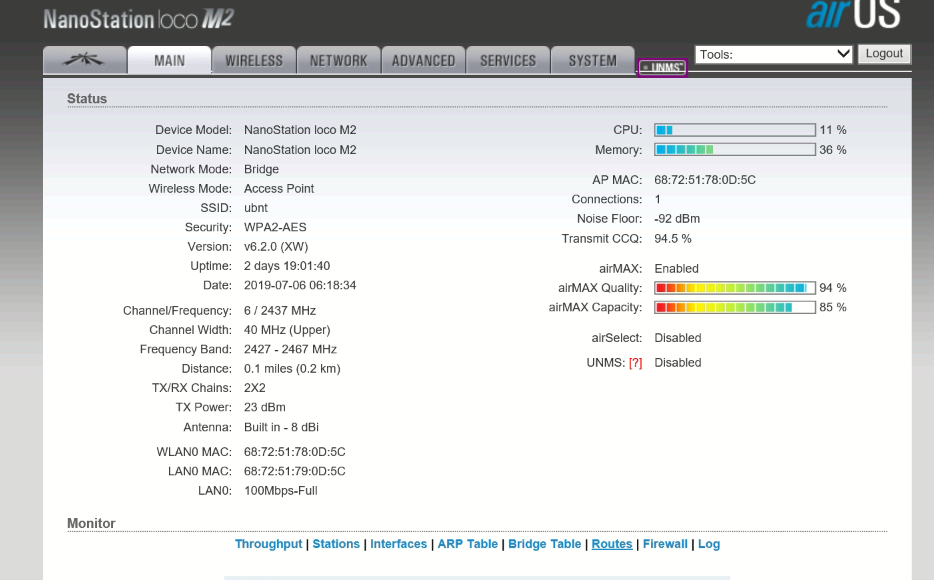
Task: Open the Throughput monitor link
Action: 269,544
